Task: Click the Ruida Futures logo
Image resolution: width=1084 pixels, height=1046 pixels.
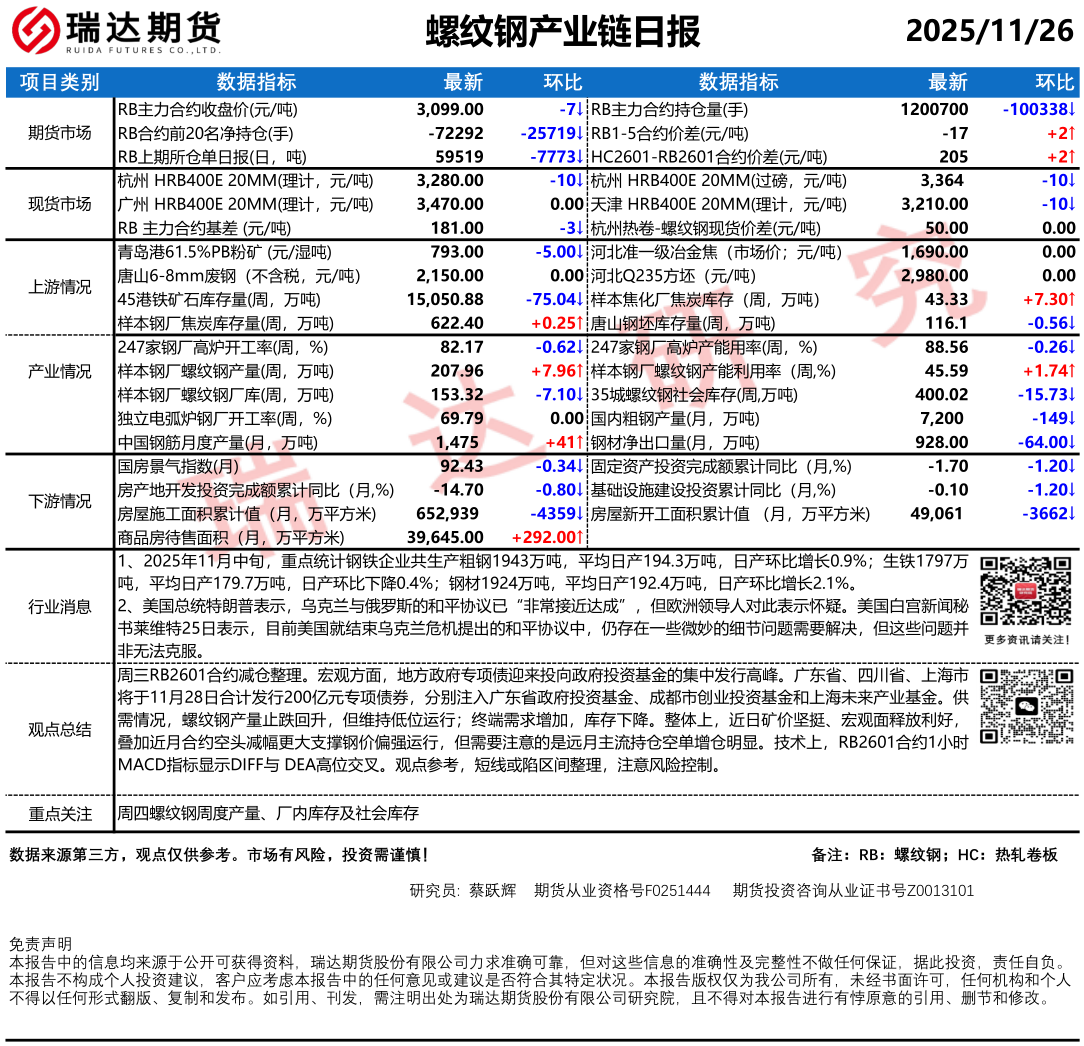Action: [115, 32]
